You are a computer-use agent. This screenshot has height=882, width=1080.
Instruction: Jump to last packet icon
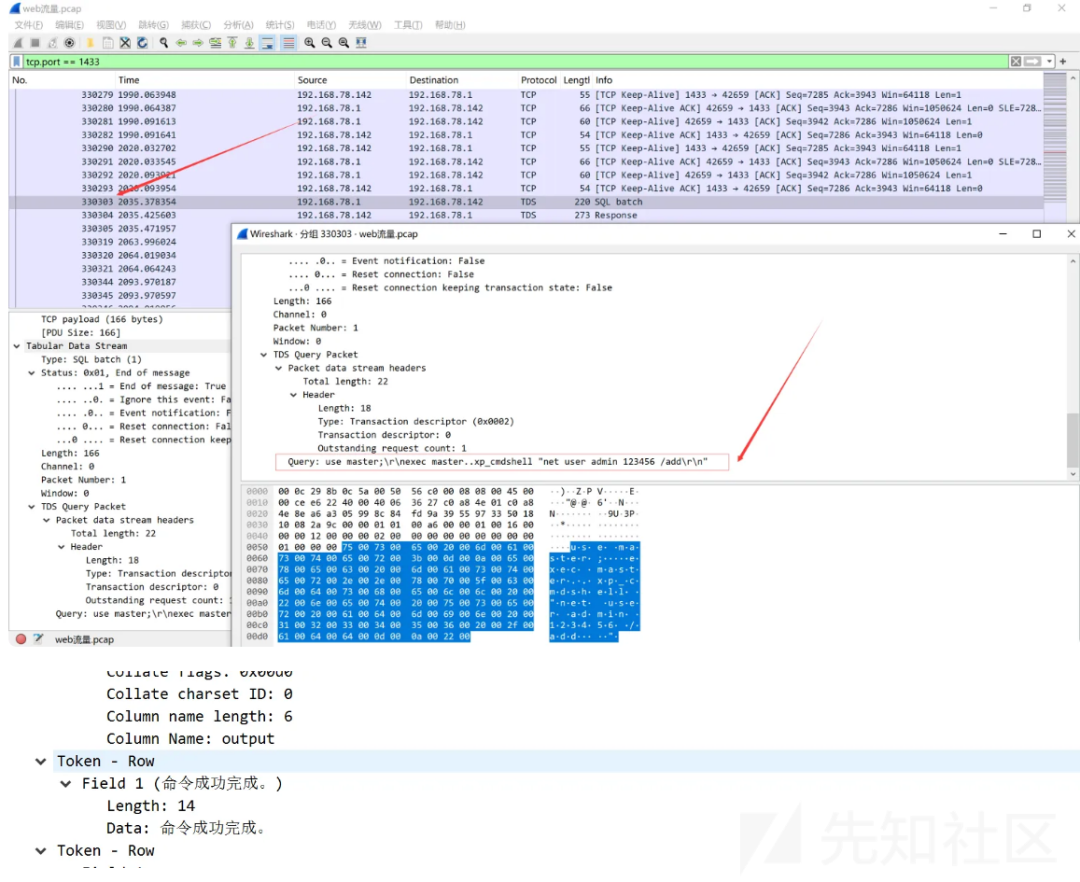(x=249, y=43)
